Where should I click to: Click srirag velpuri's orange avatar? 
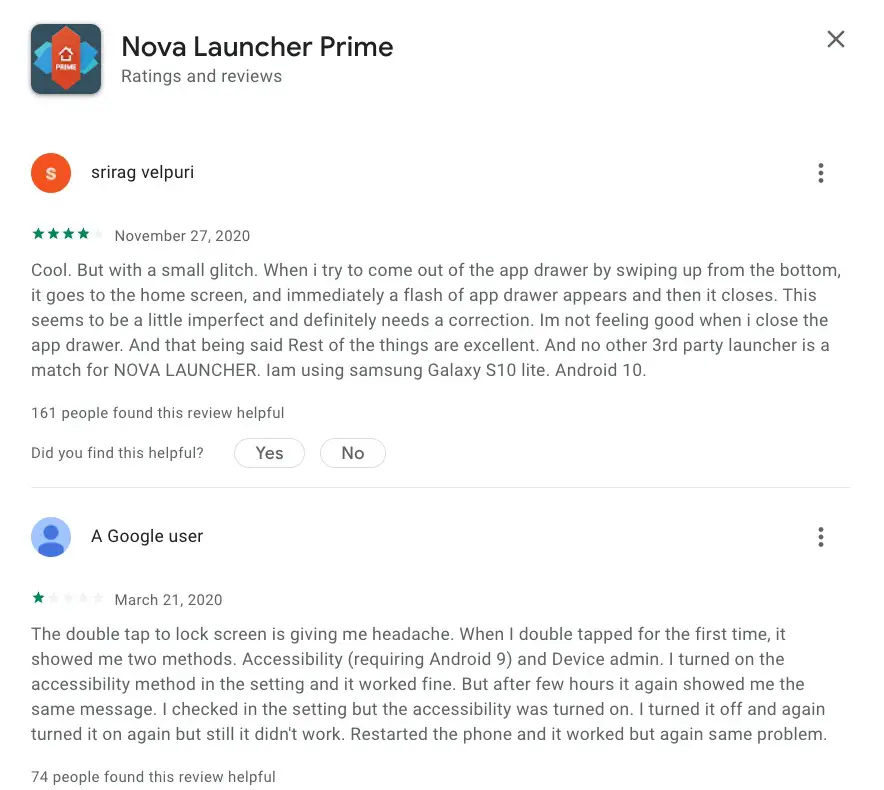51,173
